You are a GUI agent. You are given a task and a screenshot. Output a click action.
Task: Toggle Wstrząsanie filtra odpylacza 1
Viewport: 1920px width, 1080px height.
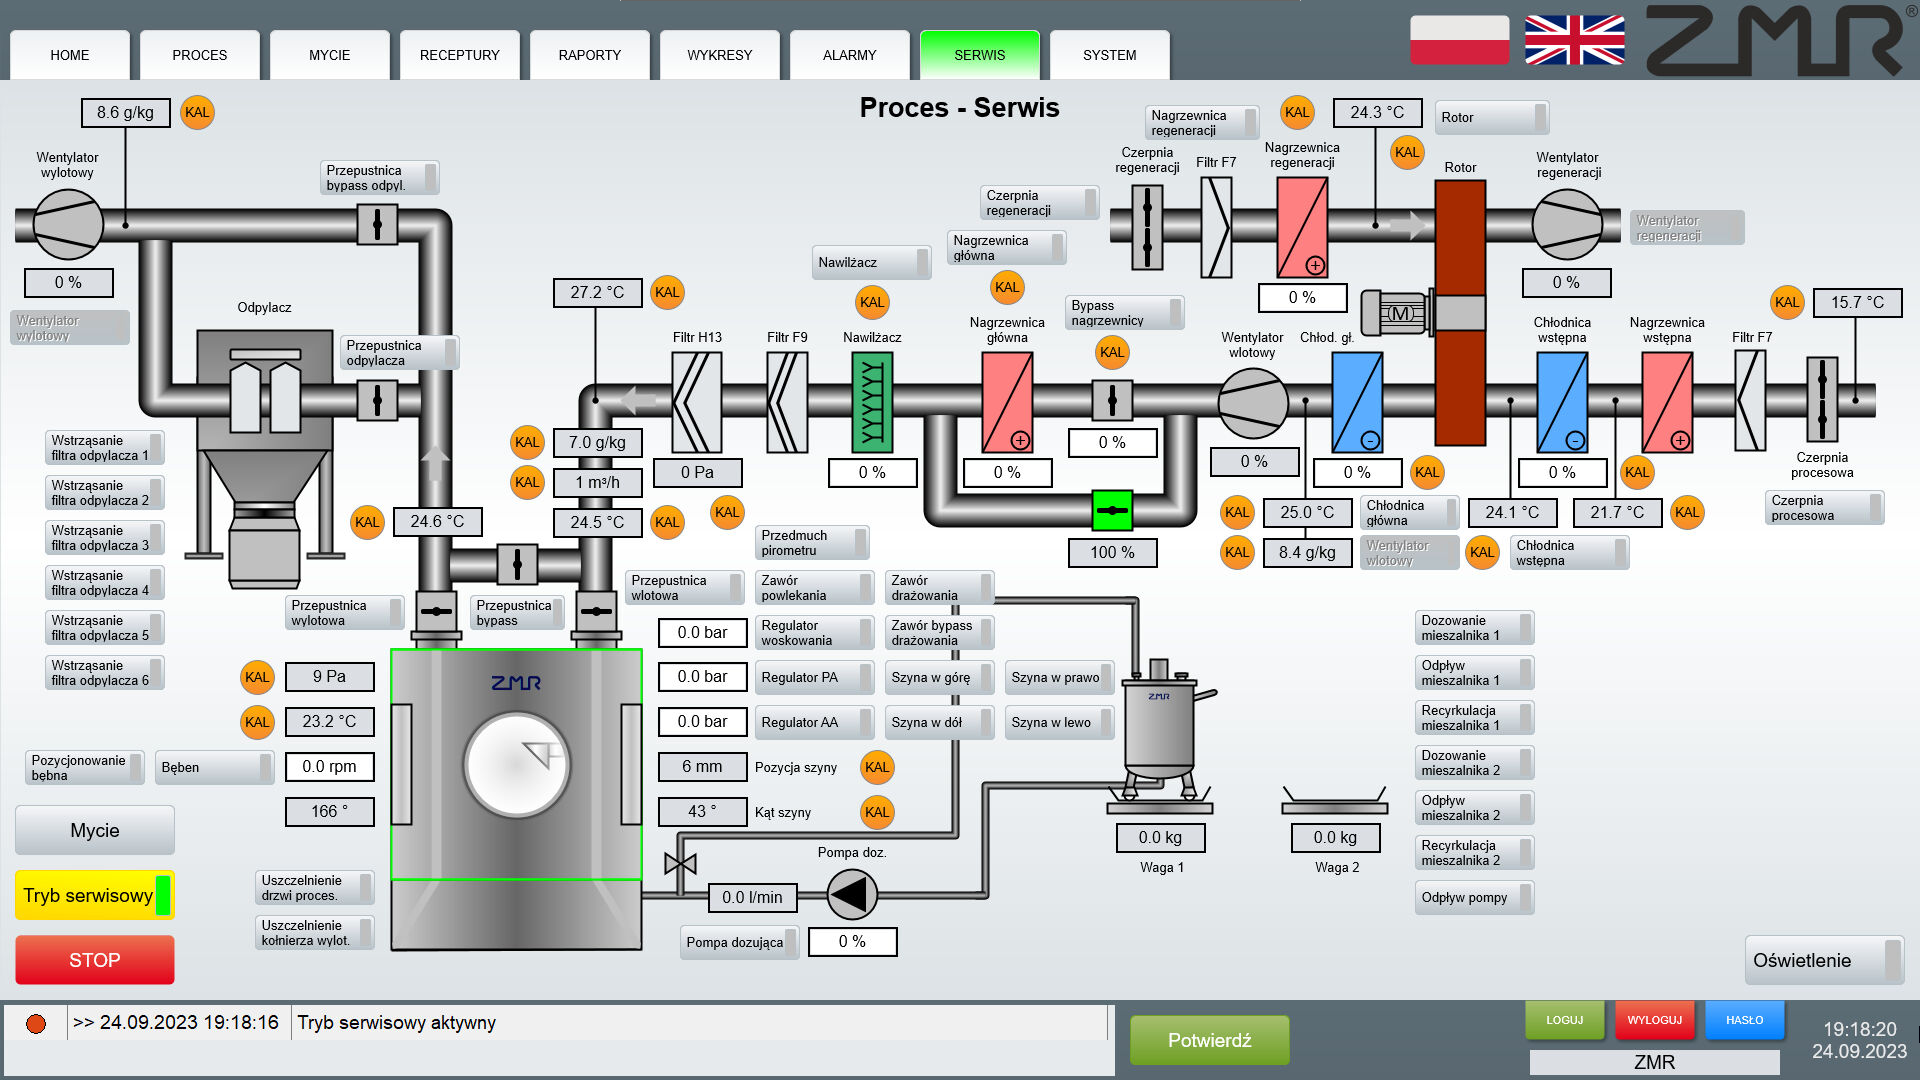click(x=105, y=448)
